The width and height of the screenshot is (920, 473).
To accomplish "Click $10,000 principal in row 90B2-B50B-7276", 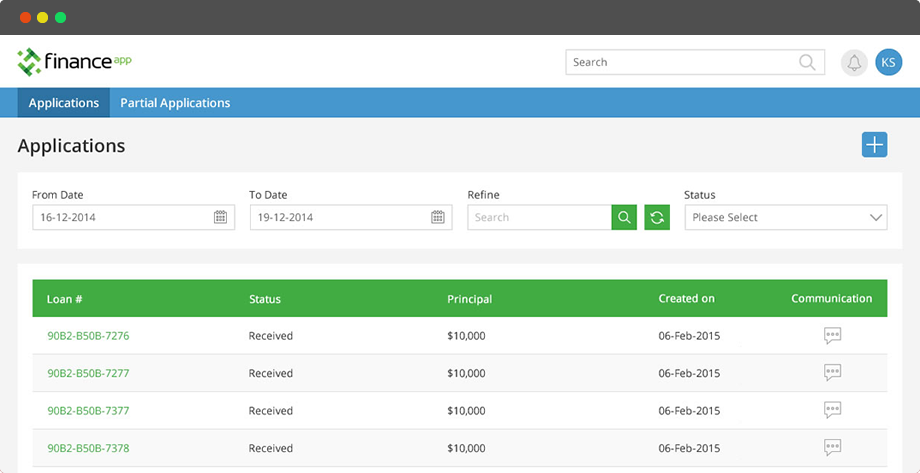I will pyautogui.click(x=466, y=336).
